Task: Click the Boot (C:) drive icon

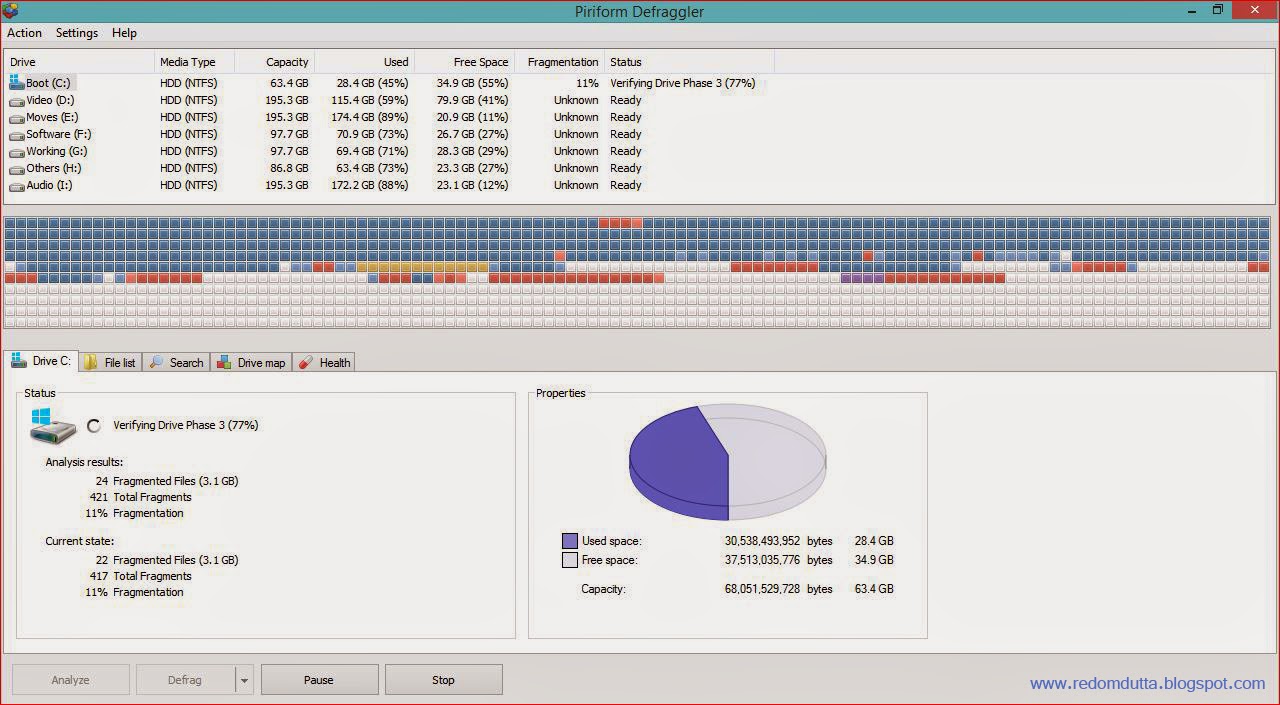Action: (x=17, y=83)
